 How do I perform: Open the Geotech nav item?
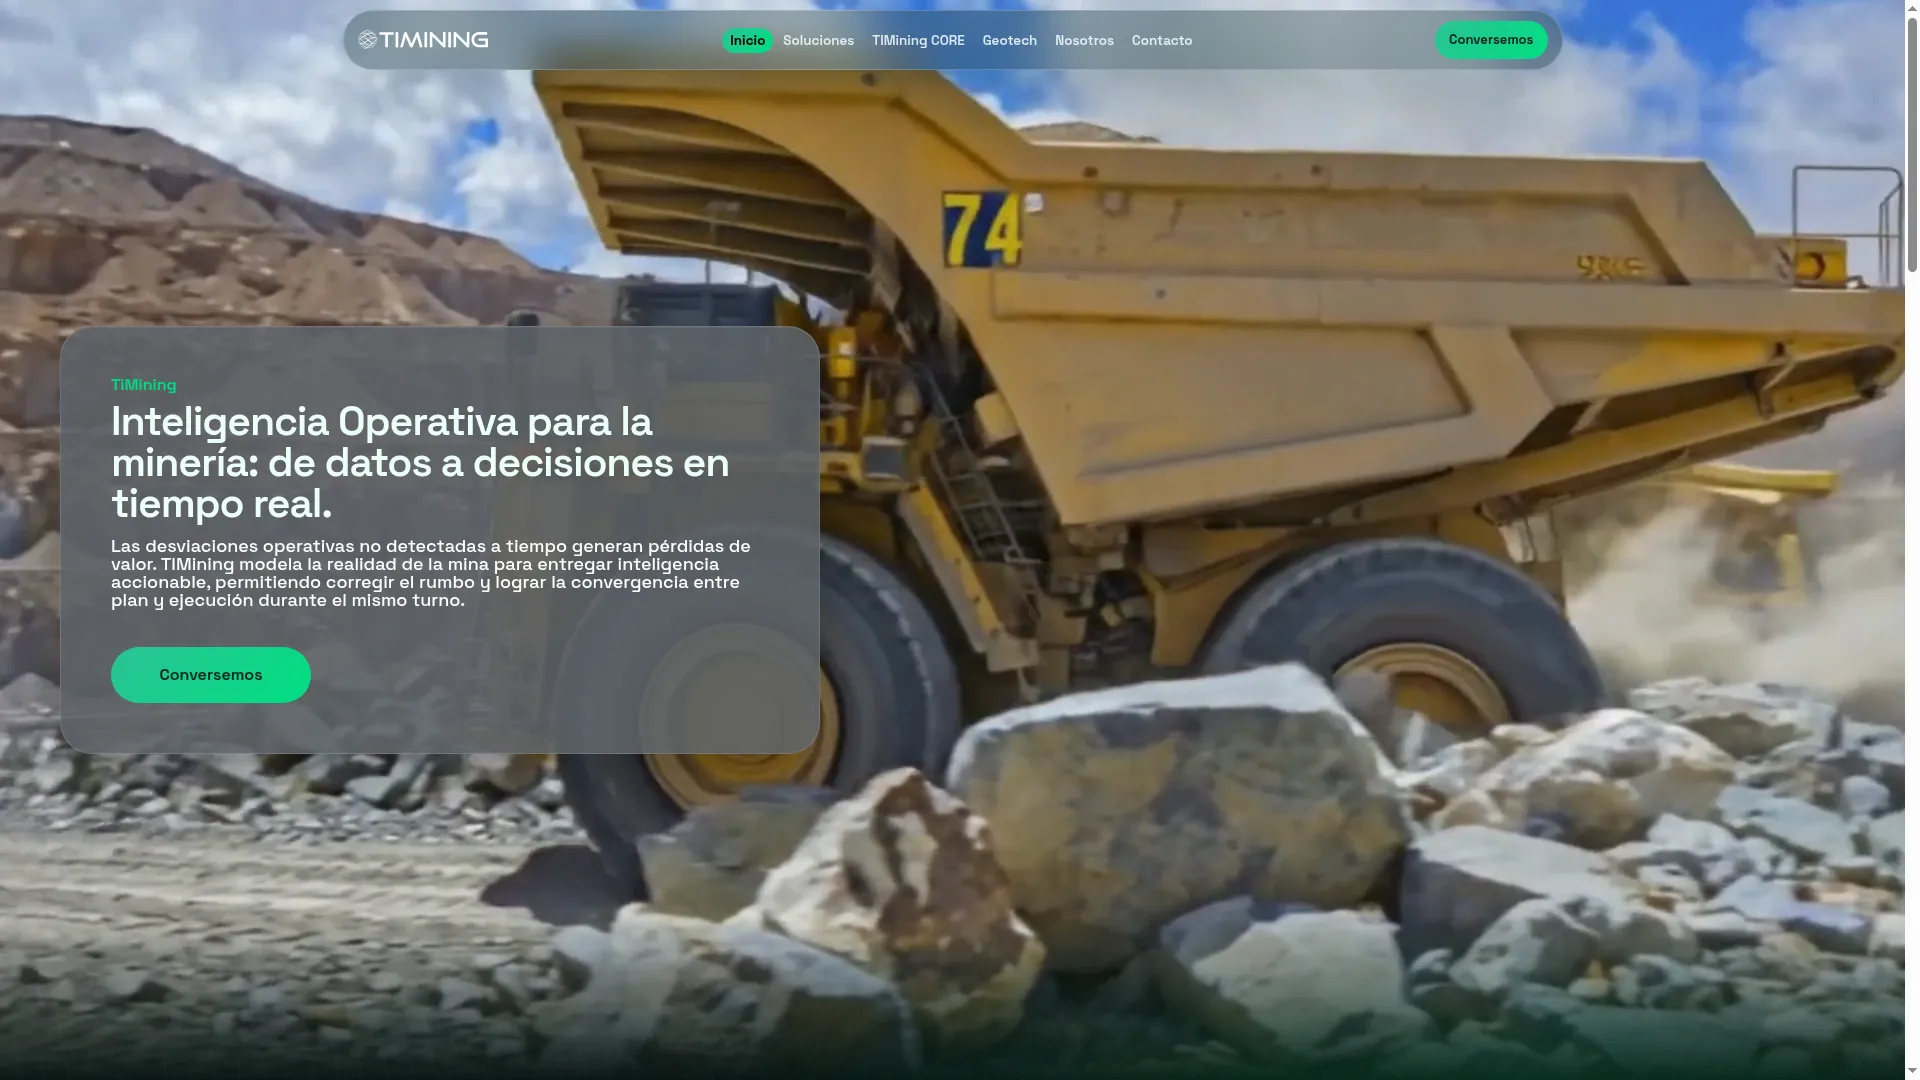click(1009, 41)
